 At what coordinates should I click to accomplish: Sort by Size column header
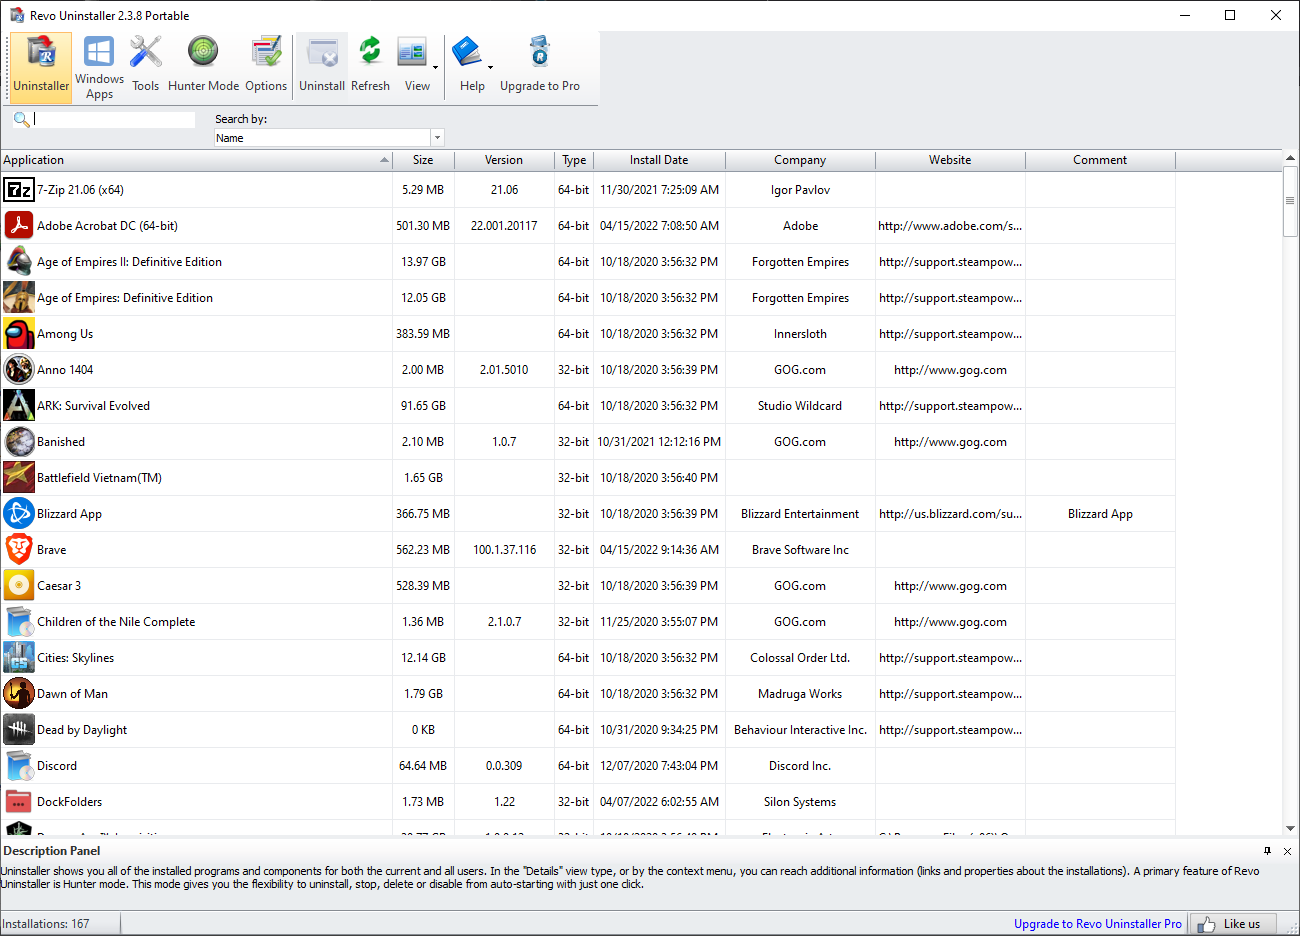click(x=423, y=160)
